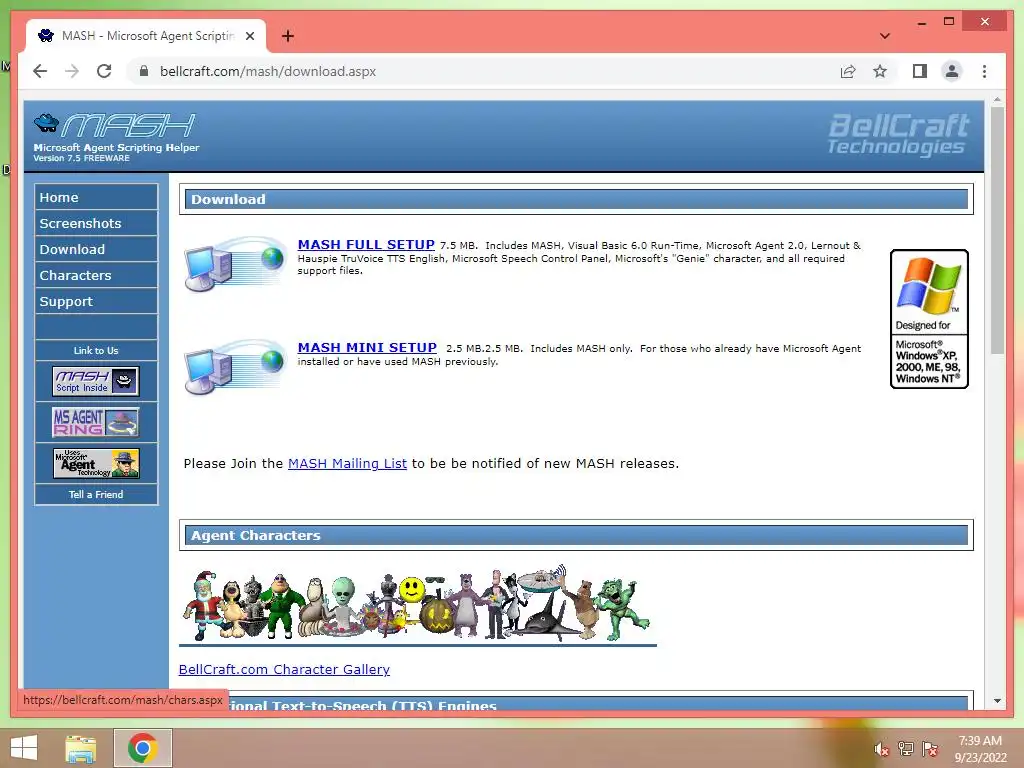
Task: Open the MASH Mailing List link
Action: click(x=347, y=464)
